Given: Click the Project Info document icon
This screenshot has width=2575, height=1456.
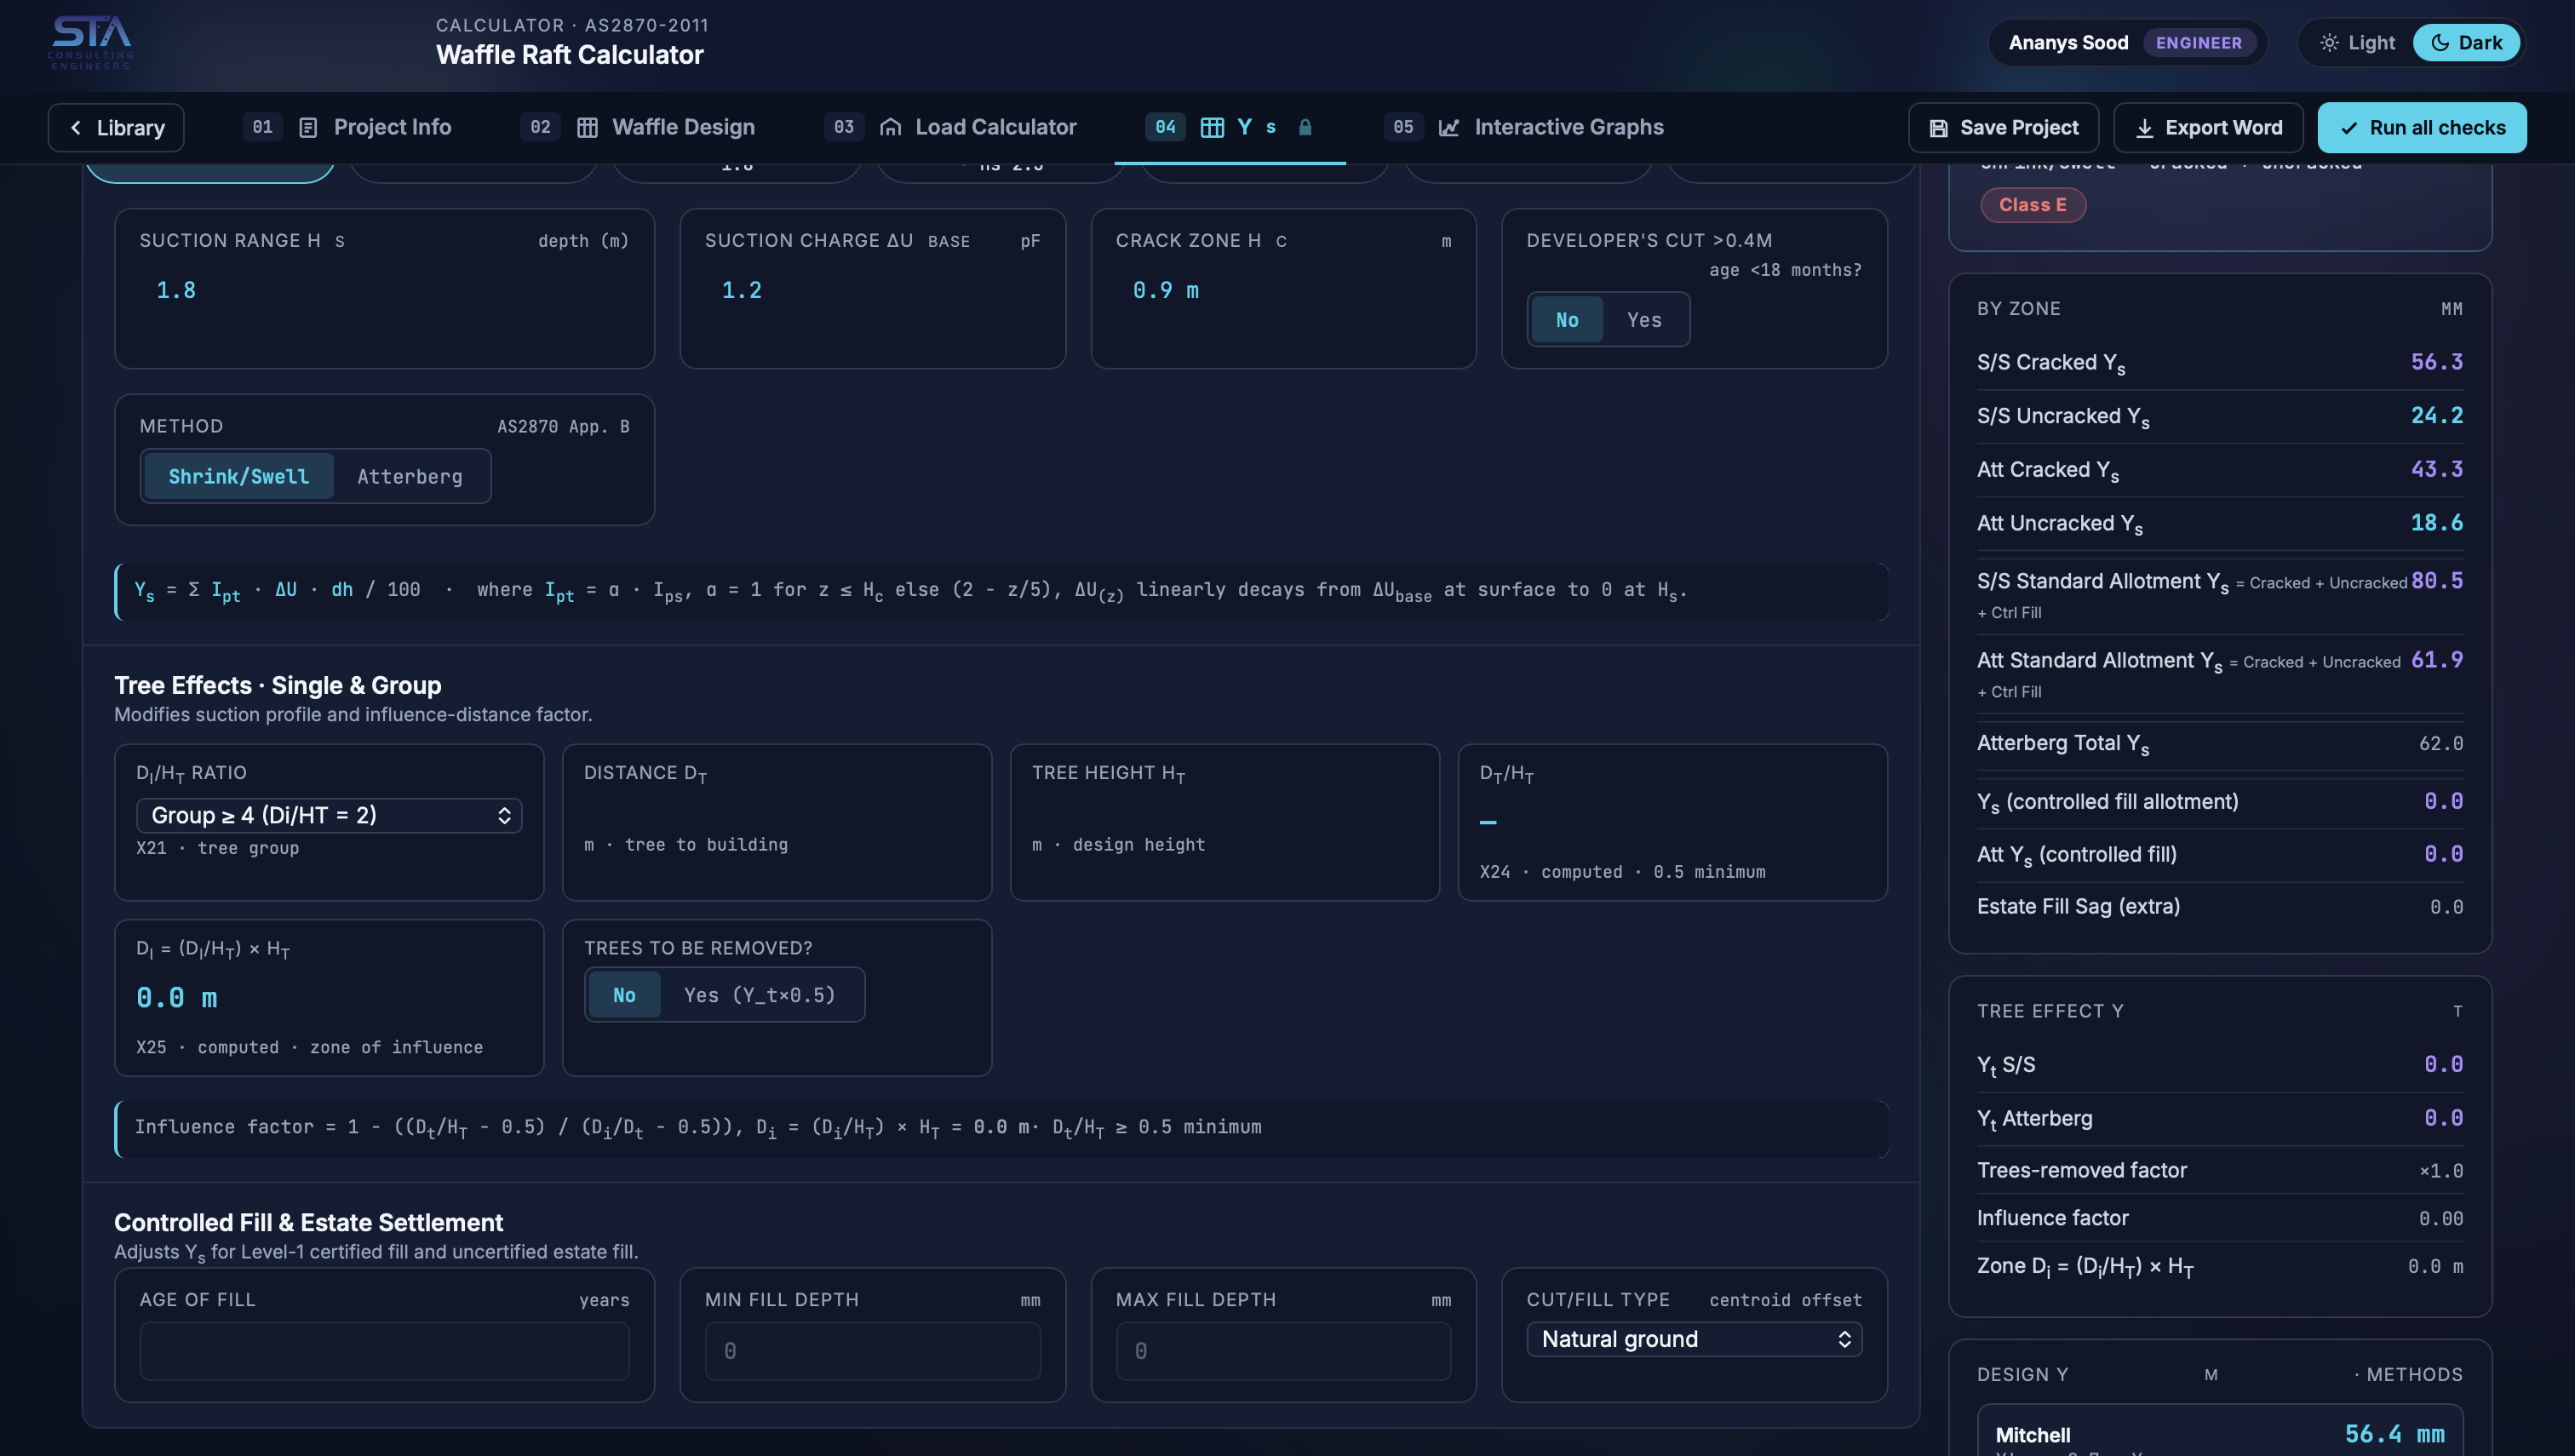Looking at the screenshot, I should point(308,128).
